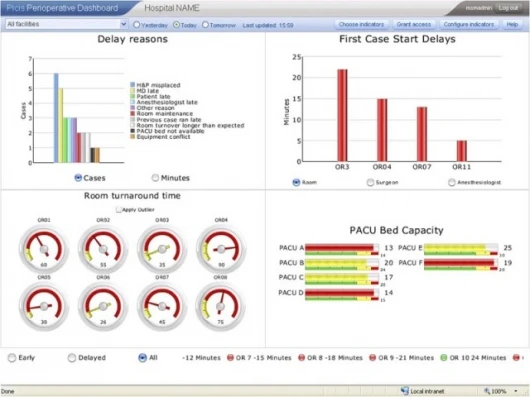Click the MD late legend swatch
This screenshot has width=530, height=397.
(x=132, y=91)
